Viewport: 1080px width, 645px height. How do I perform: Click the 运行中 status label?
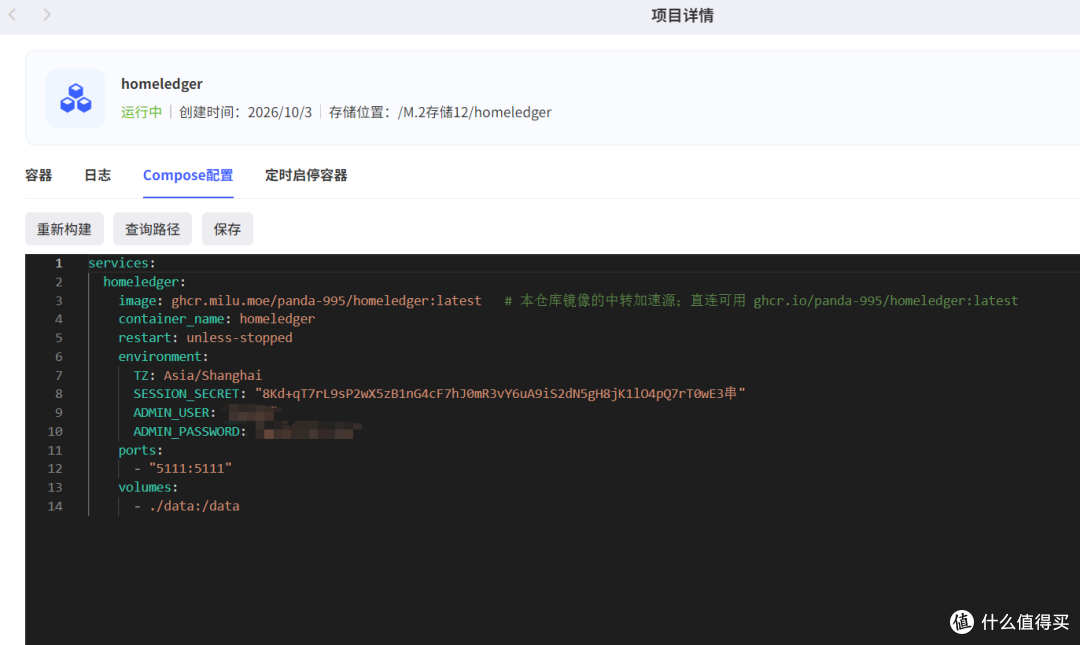point(141,112)
